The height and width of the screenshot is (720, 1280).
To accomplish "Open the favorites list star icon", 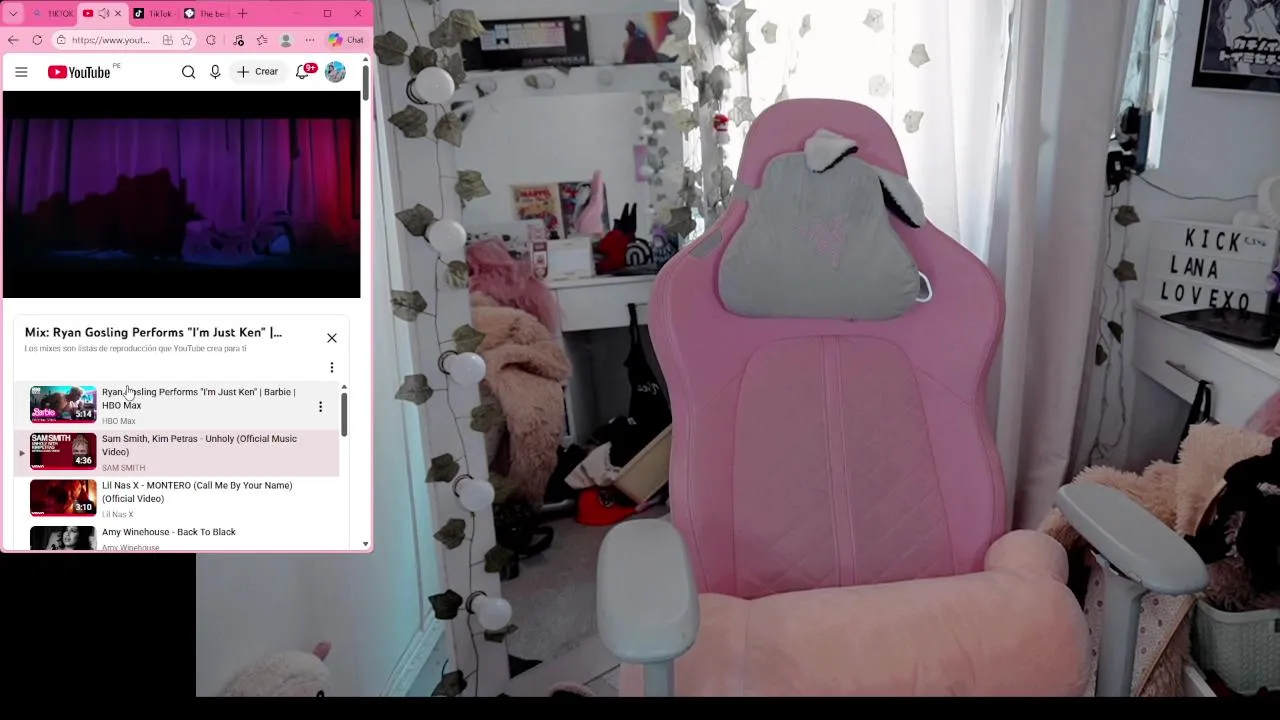I will (x=262, y=40).
